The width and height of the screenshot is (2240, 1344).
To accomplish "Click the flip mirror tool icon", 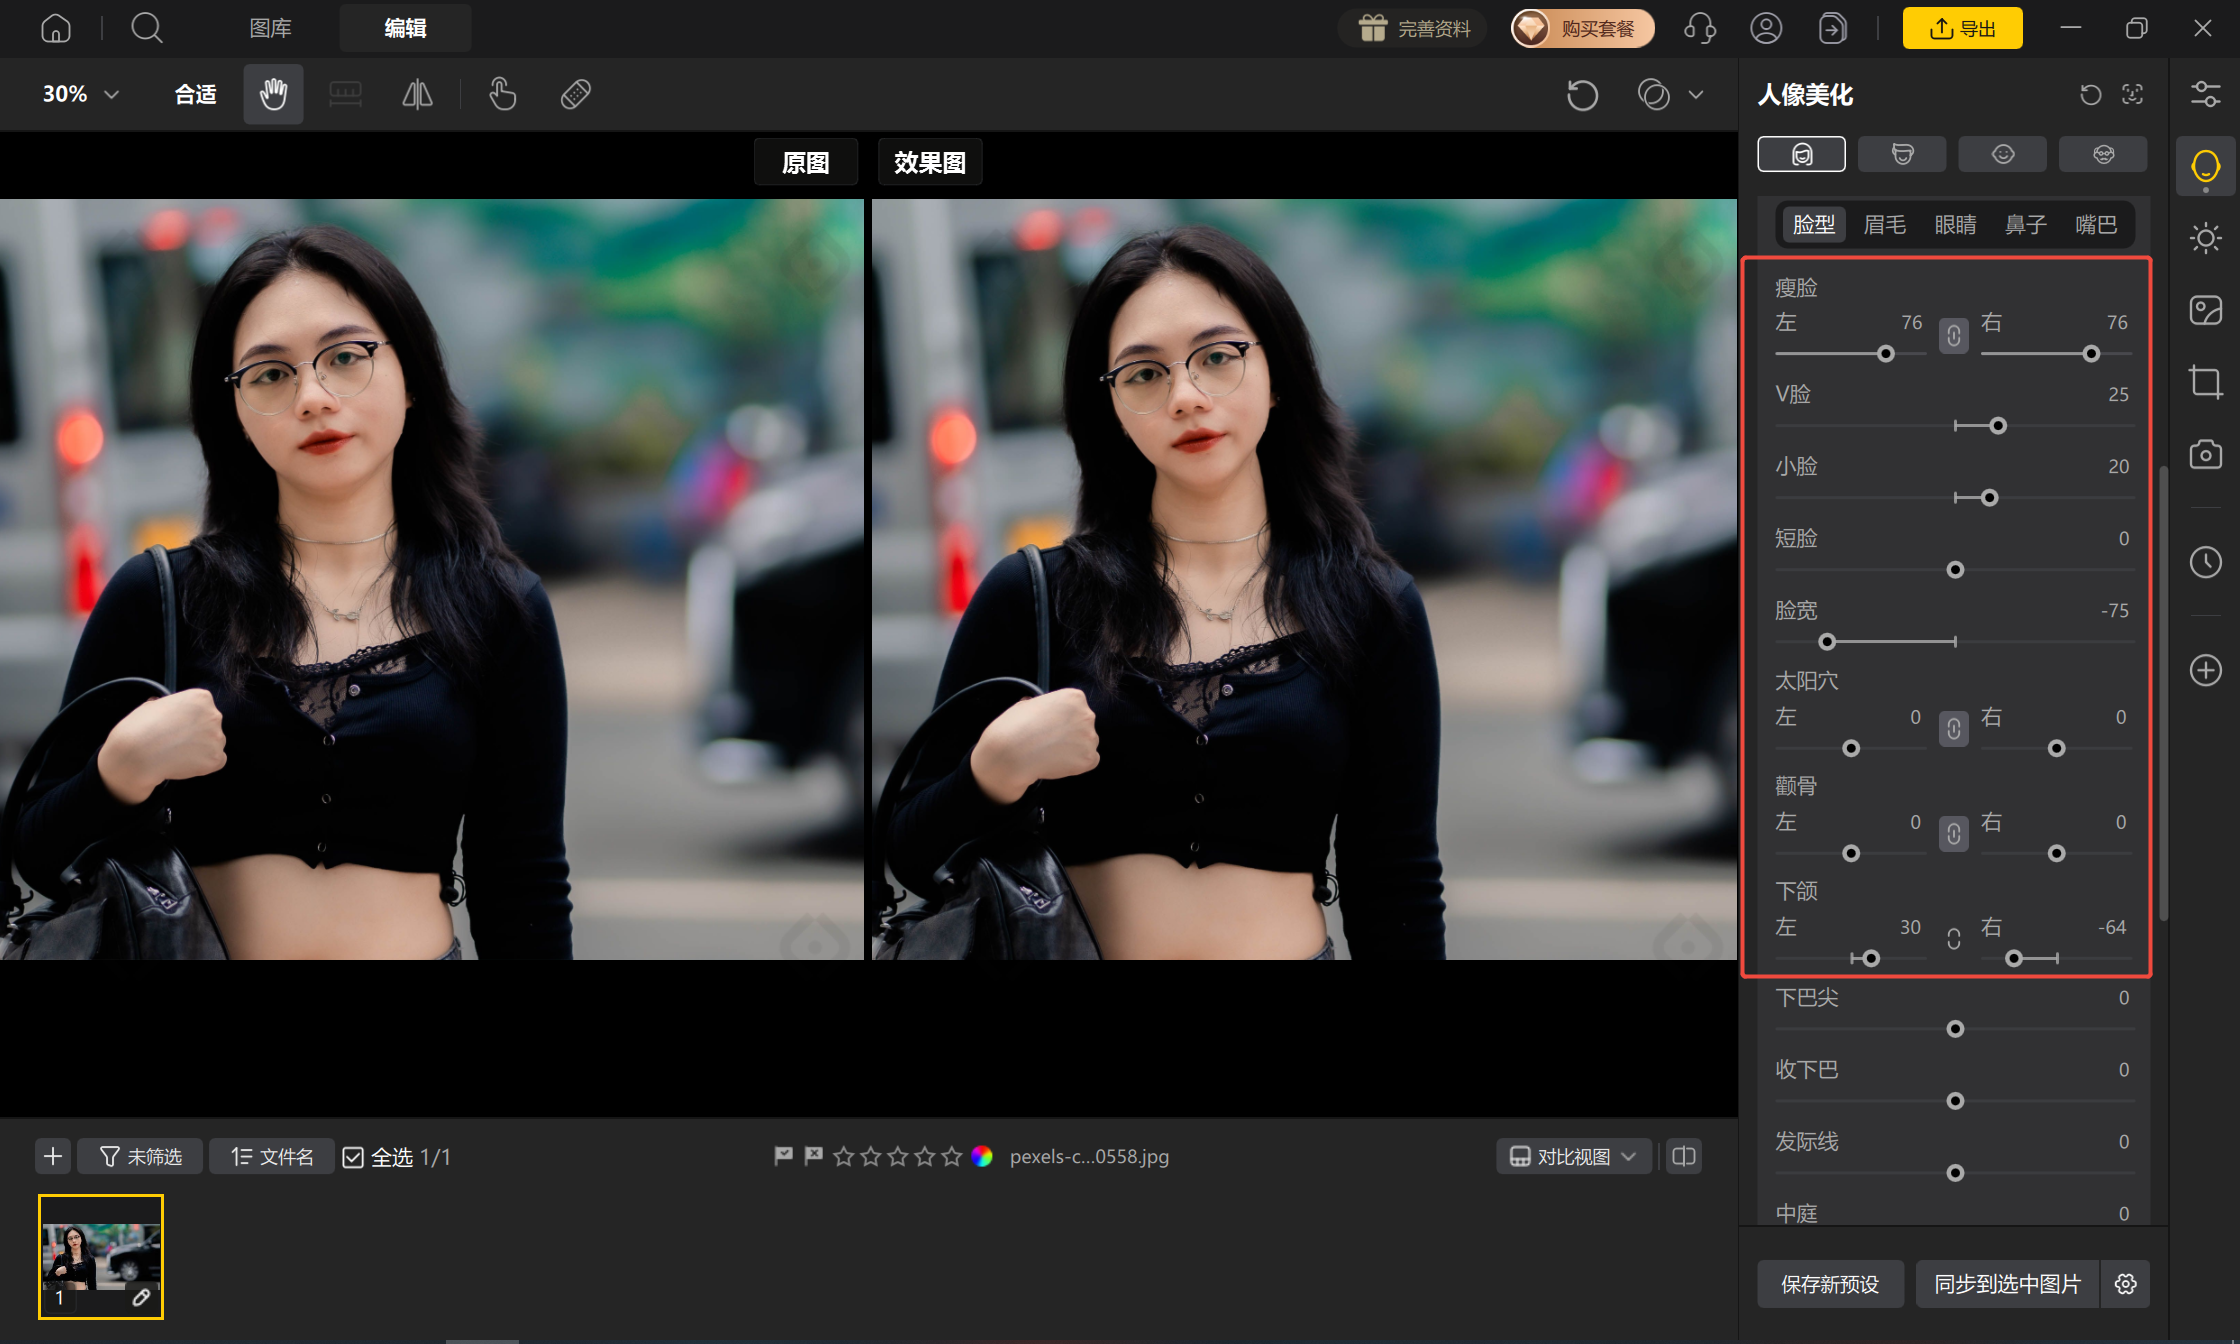I will (417, 95).
